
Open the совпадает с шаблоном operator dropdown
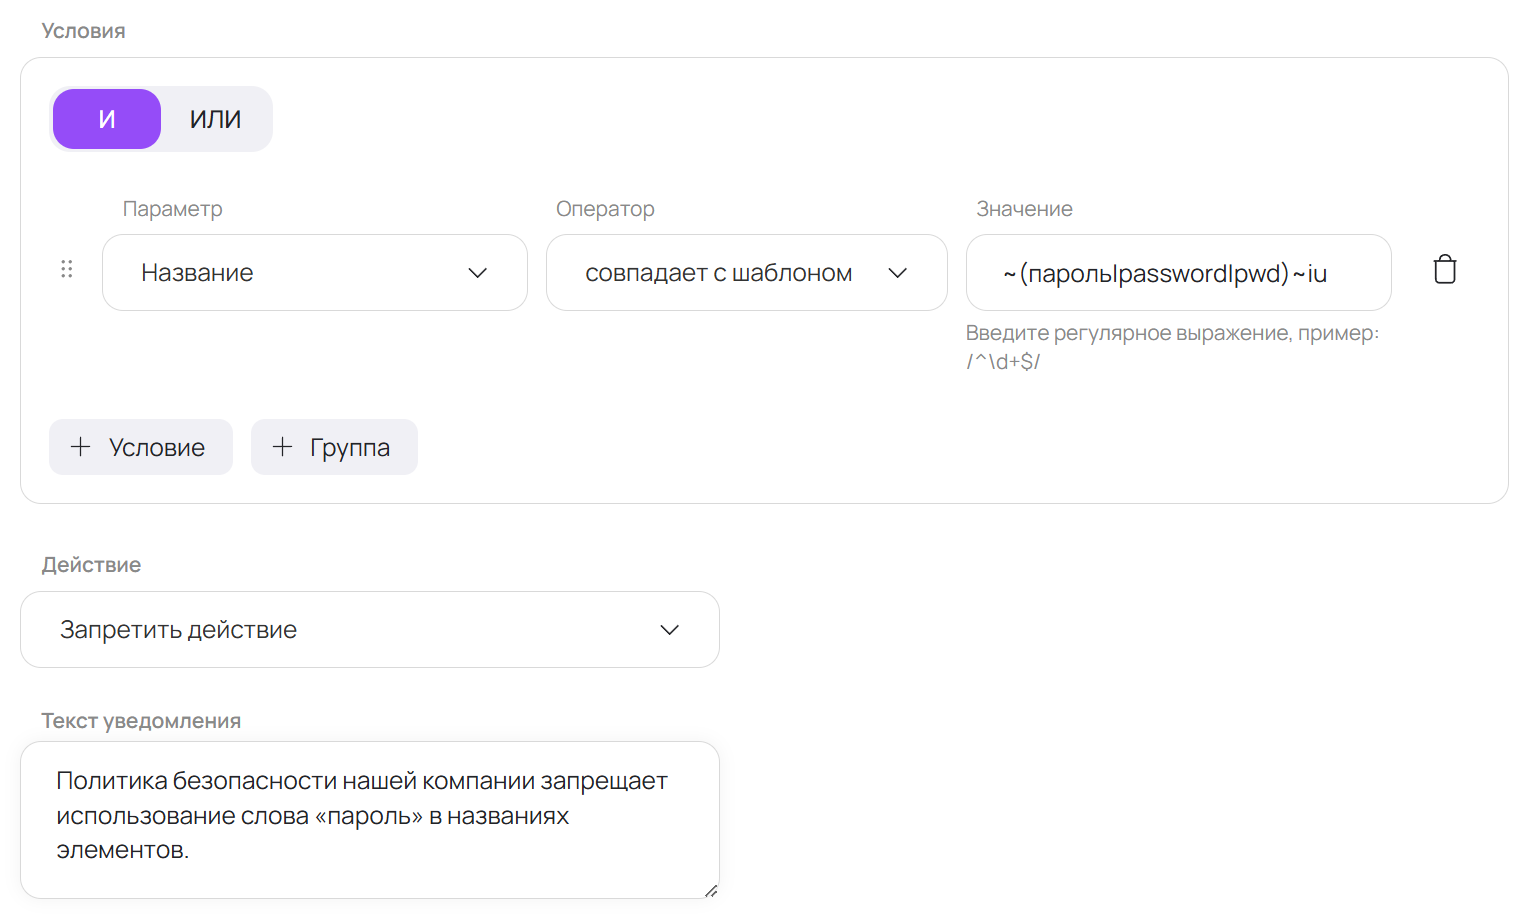pos(746,272)
